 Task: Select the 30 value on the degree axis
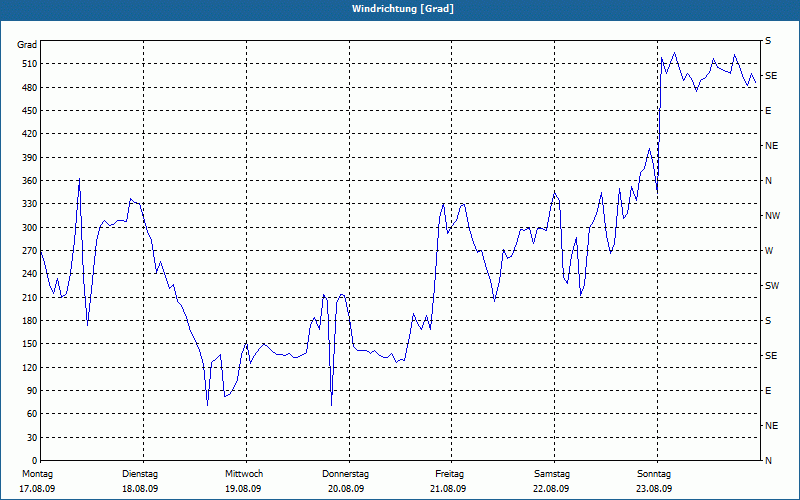pyautogui.click(x=32, y=437)
